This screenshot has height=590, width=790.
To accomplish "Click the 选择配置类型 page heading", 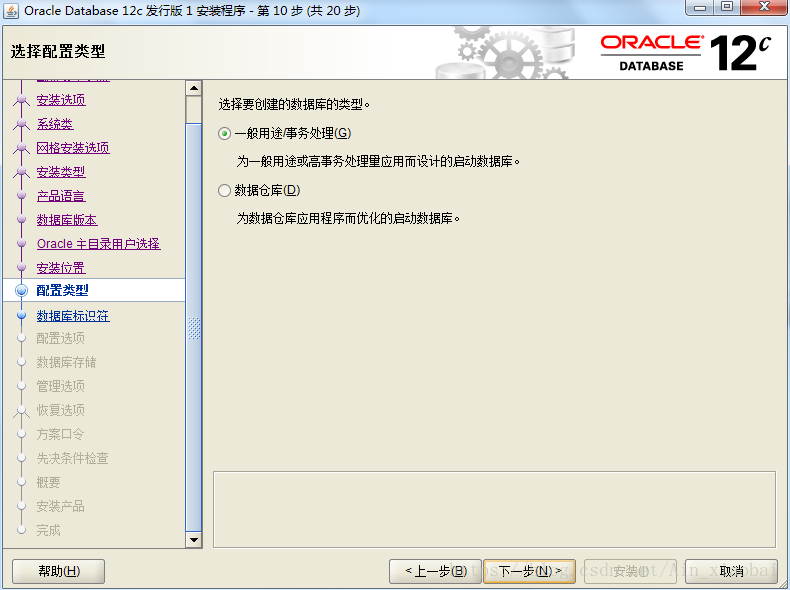I will click(x=58, y=51).
